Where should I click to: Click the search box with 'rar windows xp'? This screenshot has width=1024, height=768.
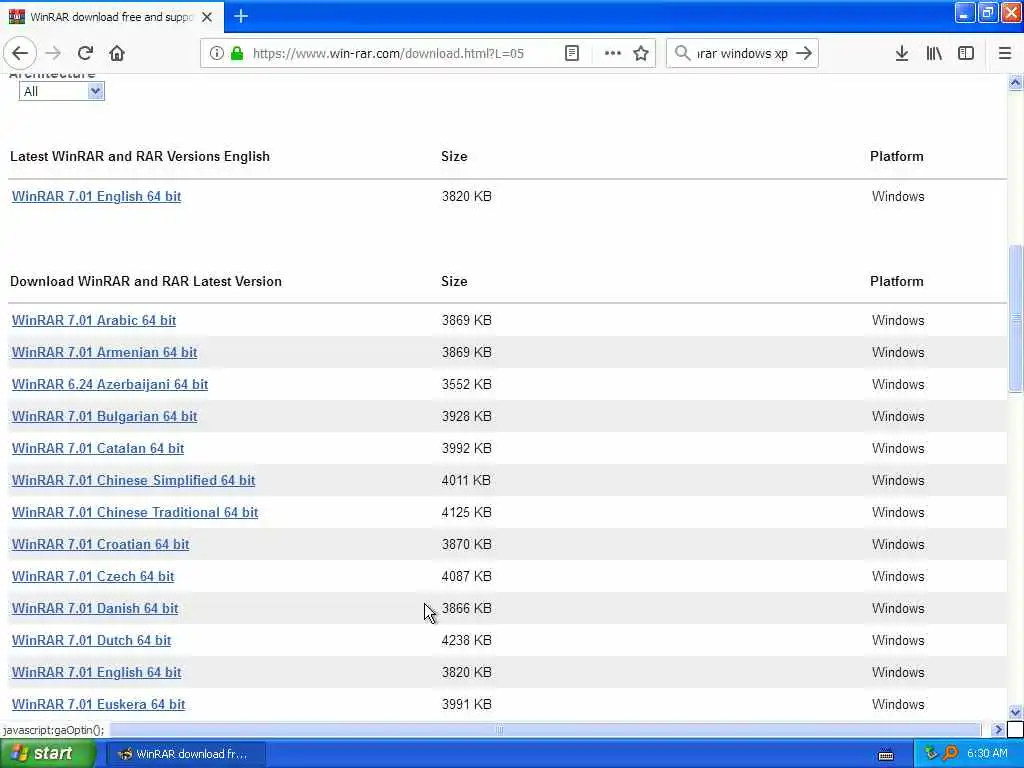point(743,54)
